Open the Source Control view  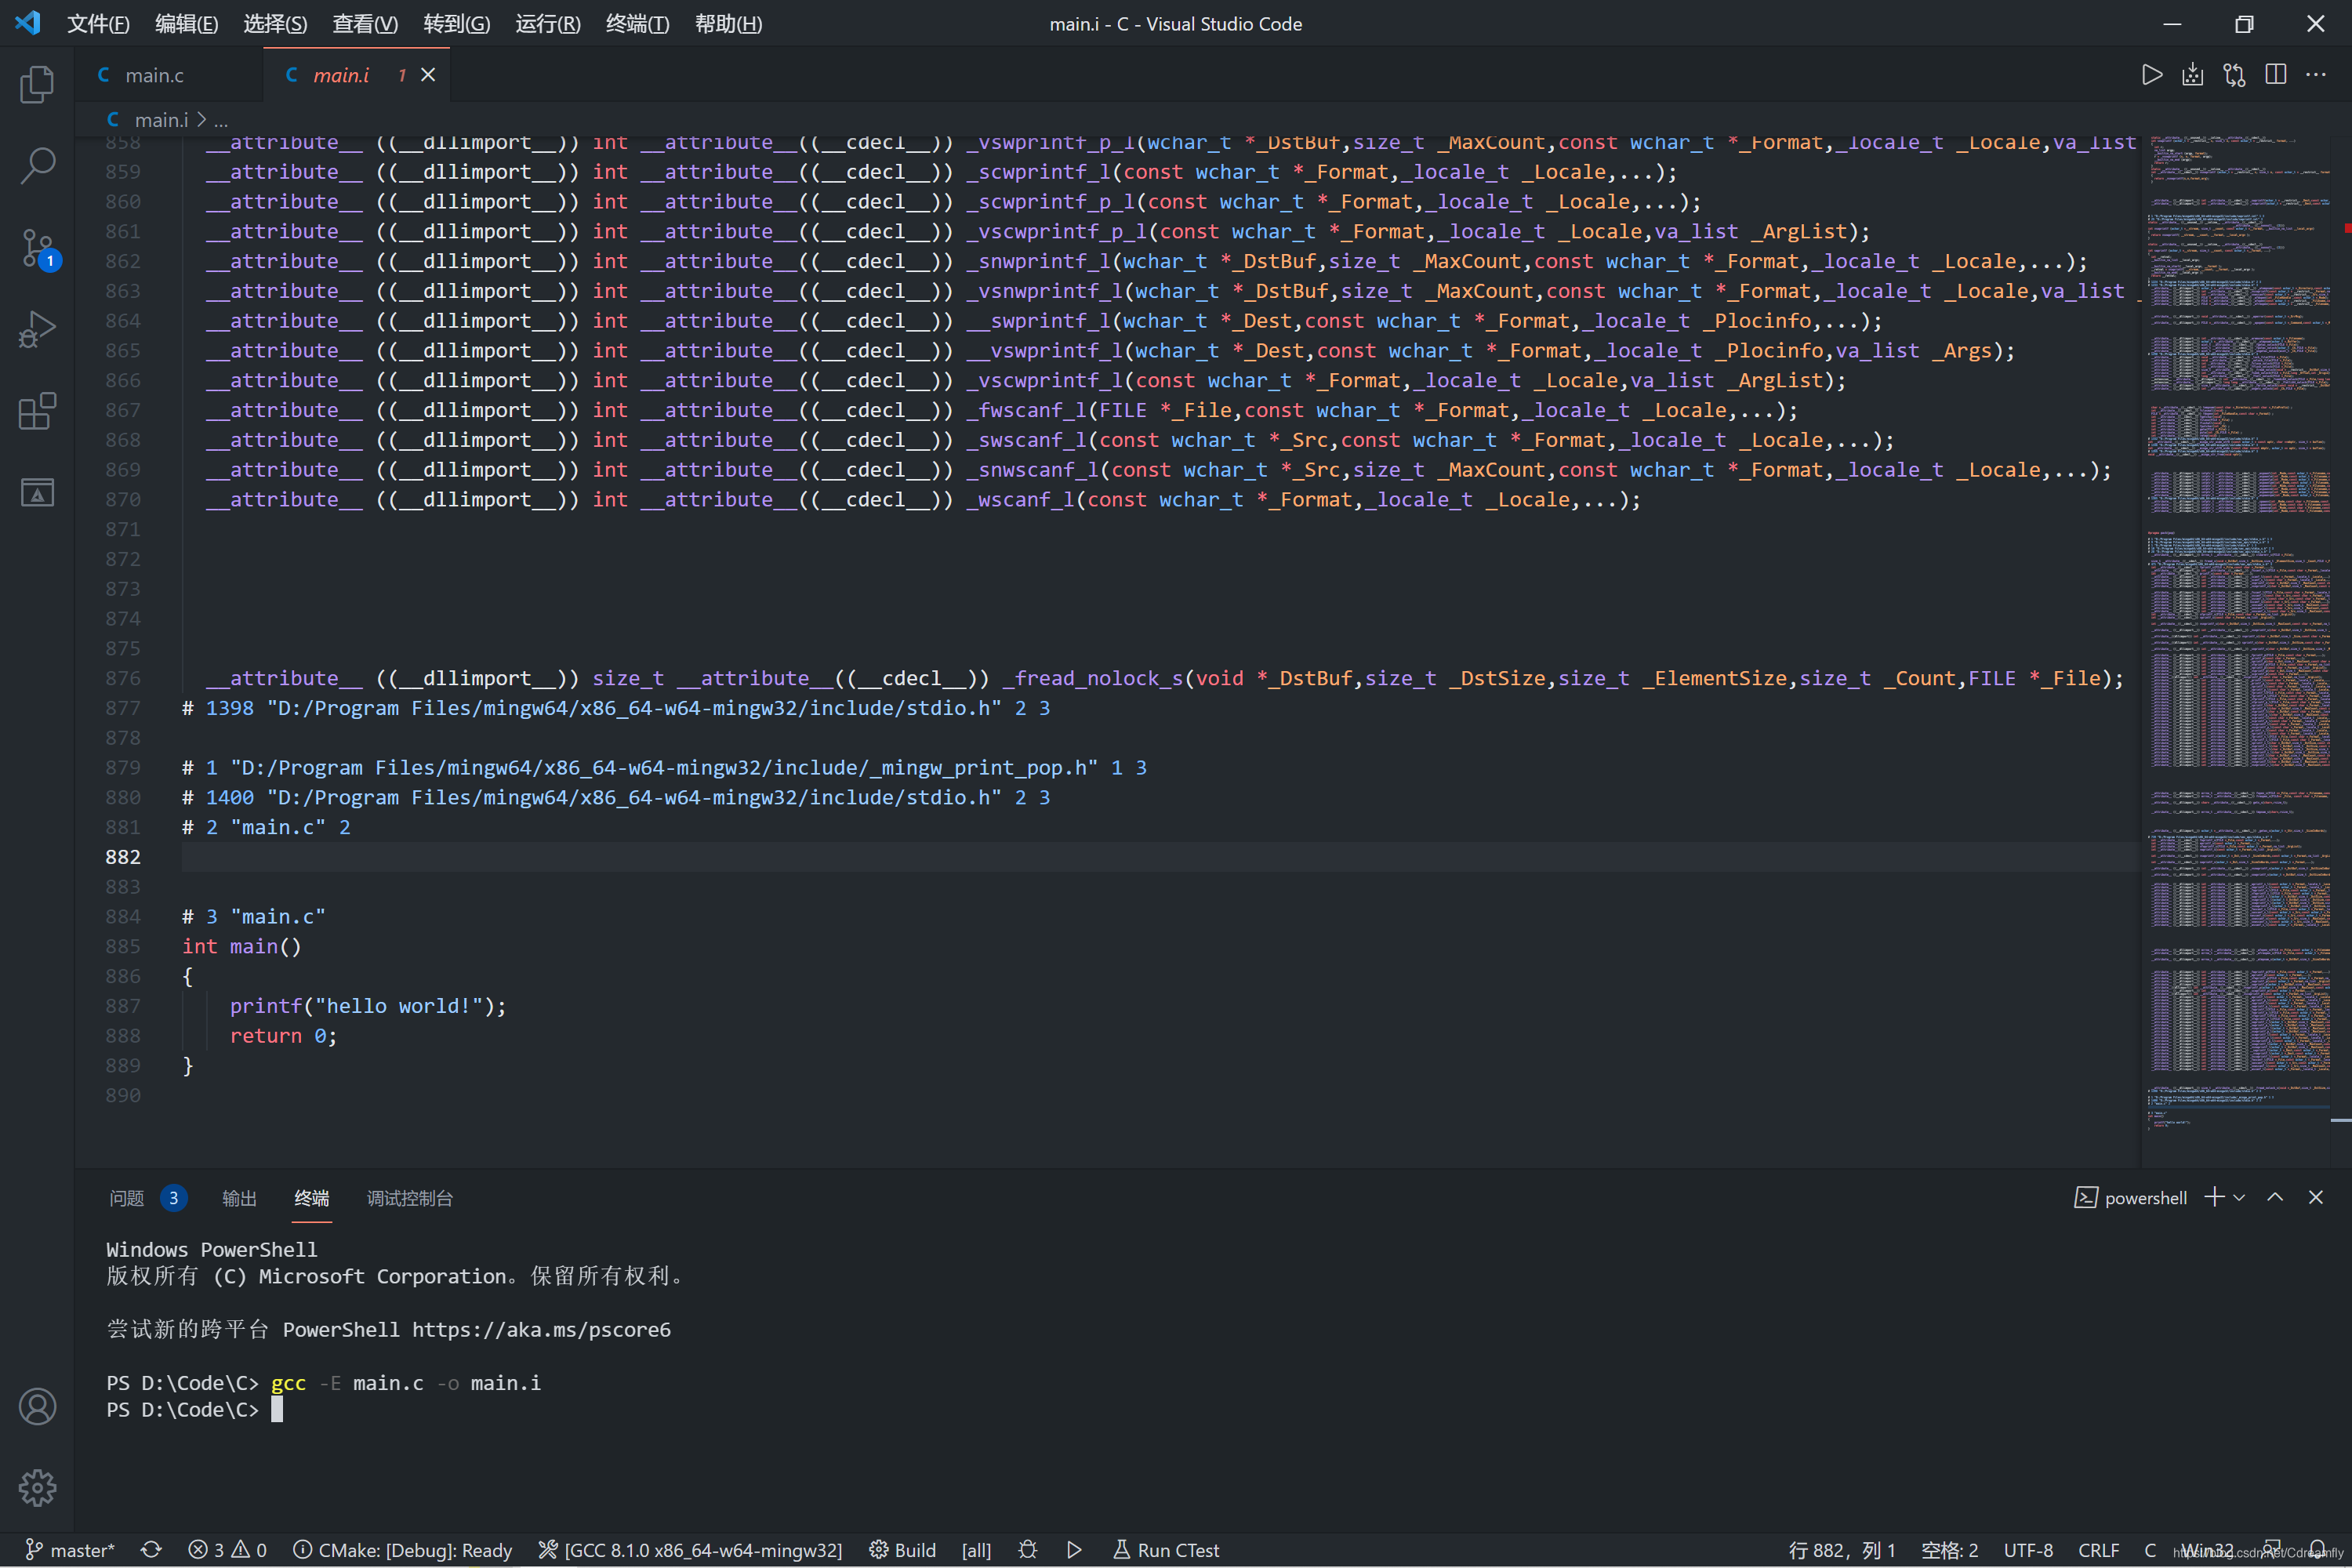[x=38, y=248]
